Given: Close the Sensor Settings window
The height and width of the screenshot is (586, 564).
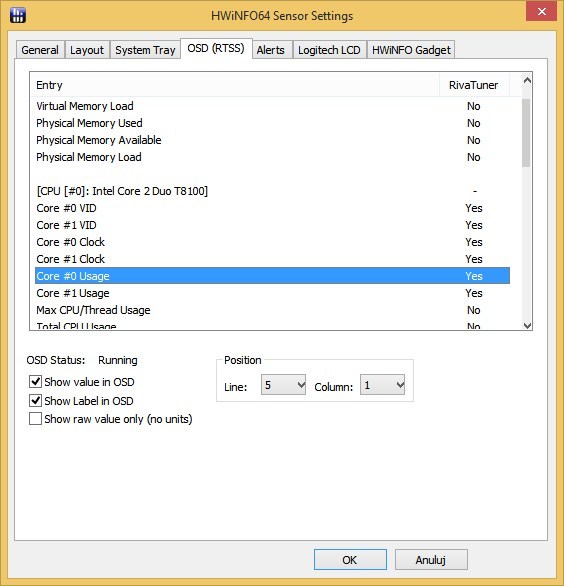Looking at the screenshot, I should point(542,12).
